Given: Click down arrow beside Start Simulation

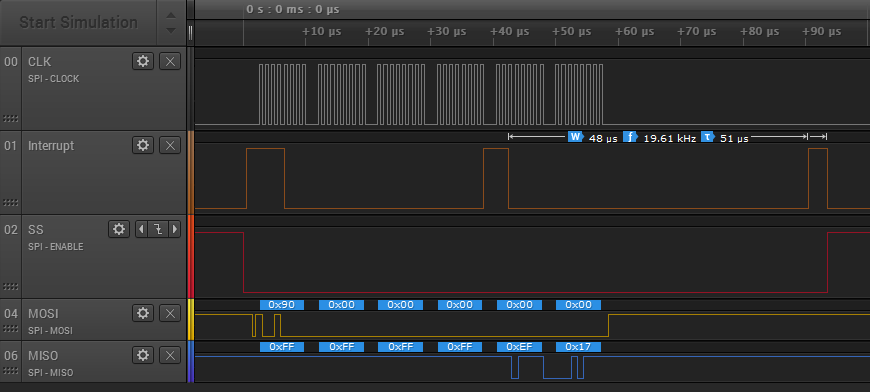Looking at the screenshot, I should coord(171,30).
